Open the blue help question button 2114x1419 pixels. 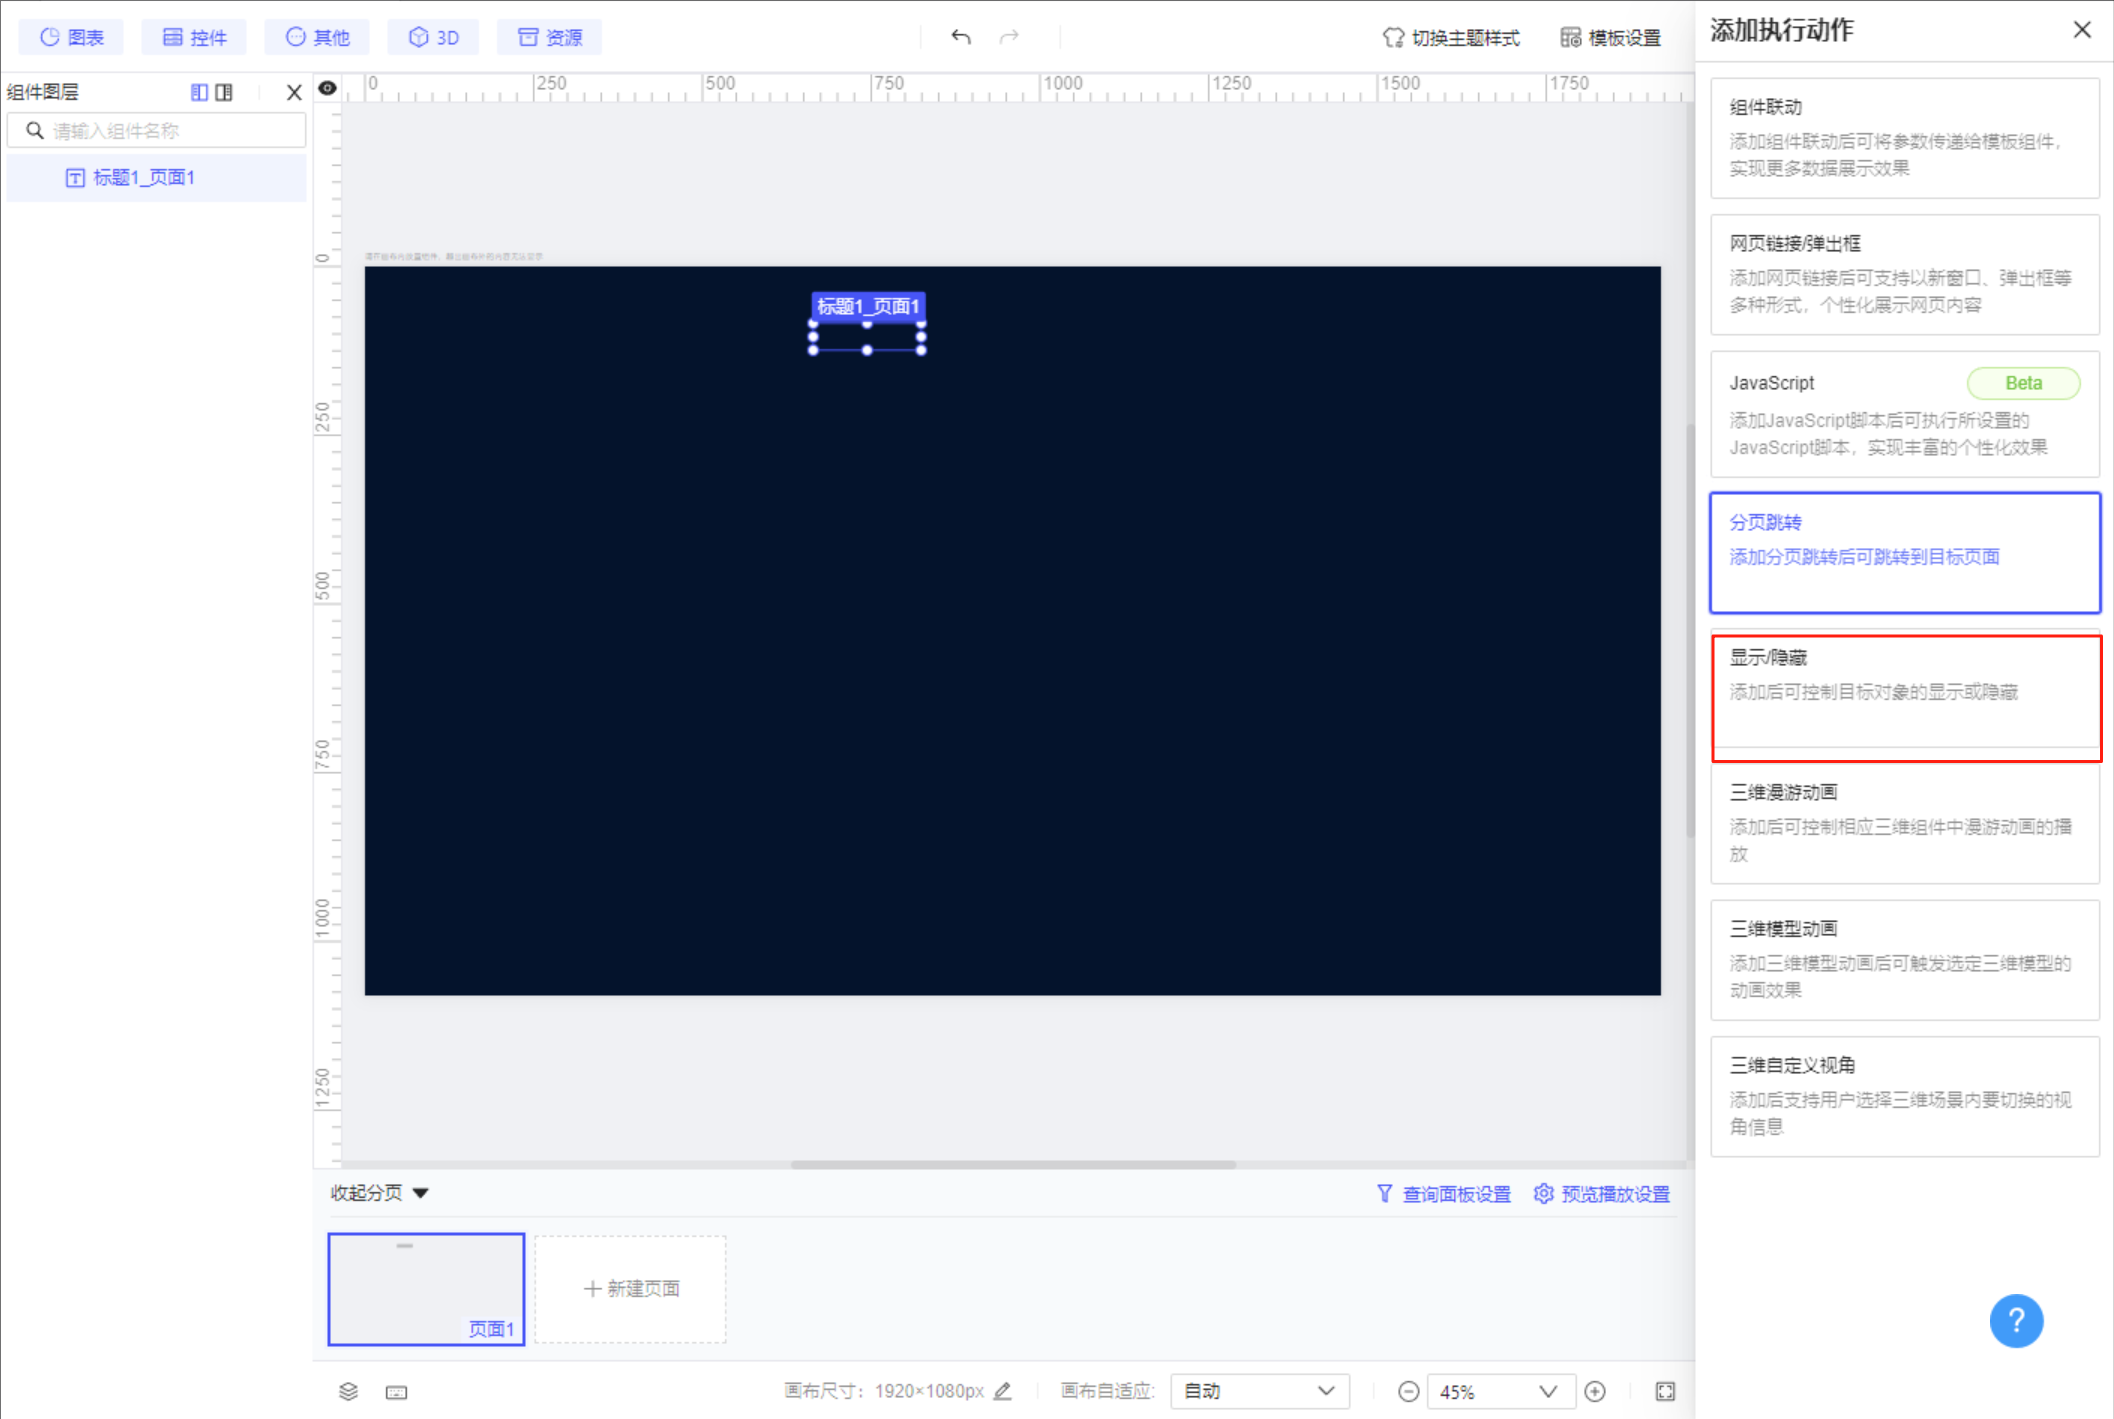click(x=2016, y=1321)
